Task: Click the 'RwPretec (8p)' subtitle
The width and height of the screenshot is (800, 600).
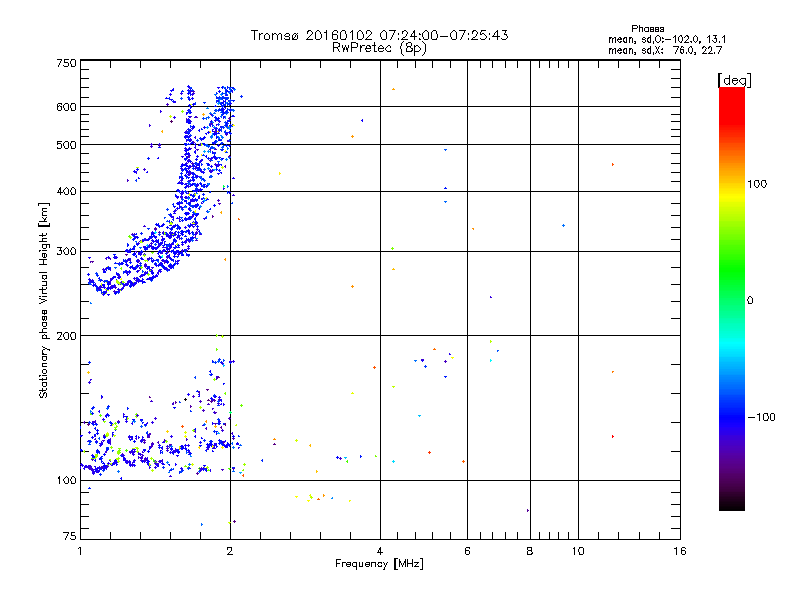Action: [x=379, y=48]
